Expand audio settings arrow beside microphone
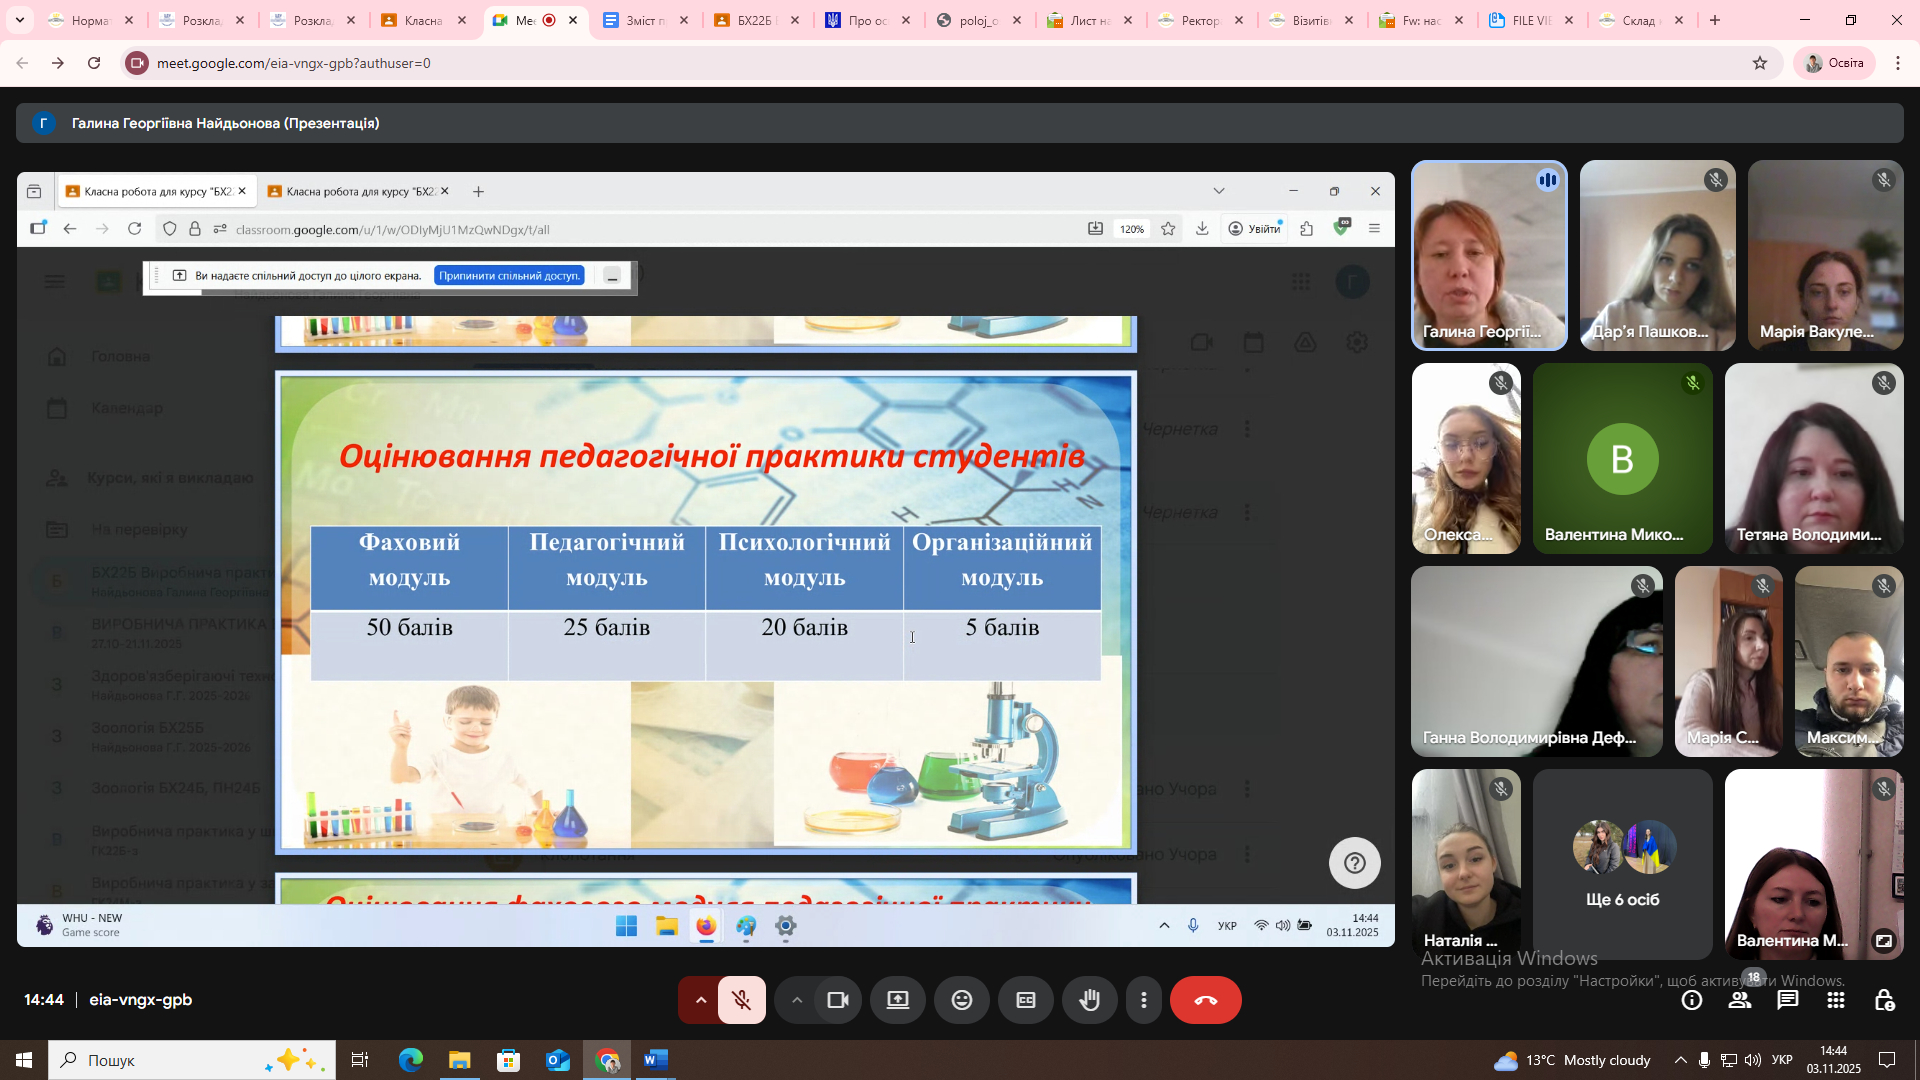The height and width of the screenshot is (1080, 1920). click(700, 1000)
